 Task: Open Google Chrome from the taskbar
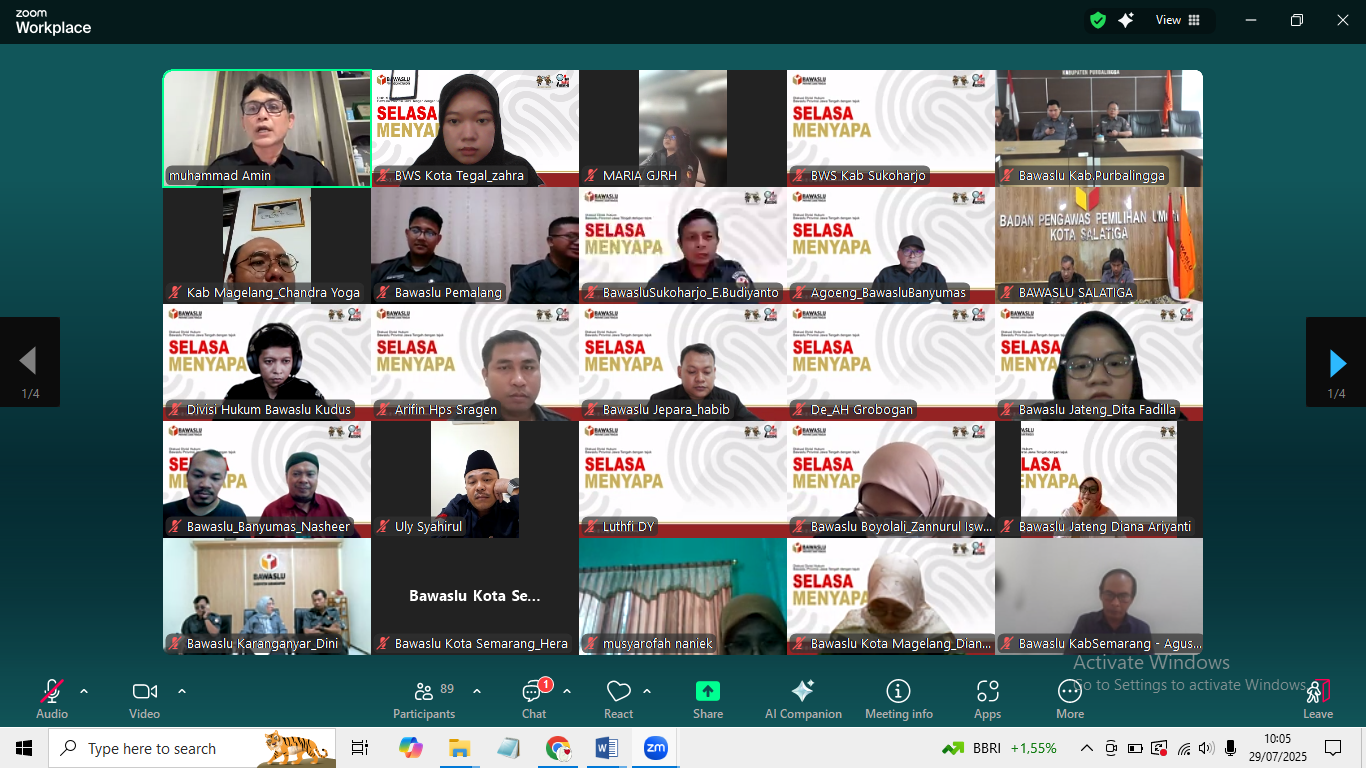[557, 747]
